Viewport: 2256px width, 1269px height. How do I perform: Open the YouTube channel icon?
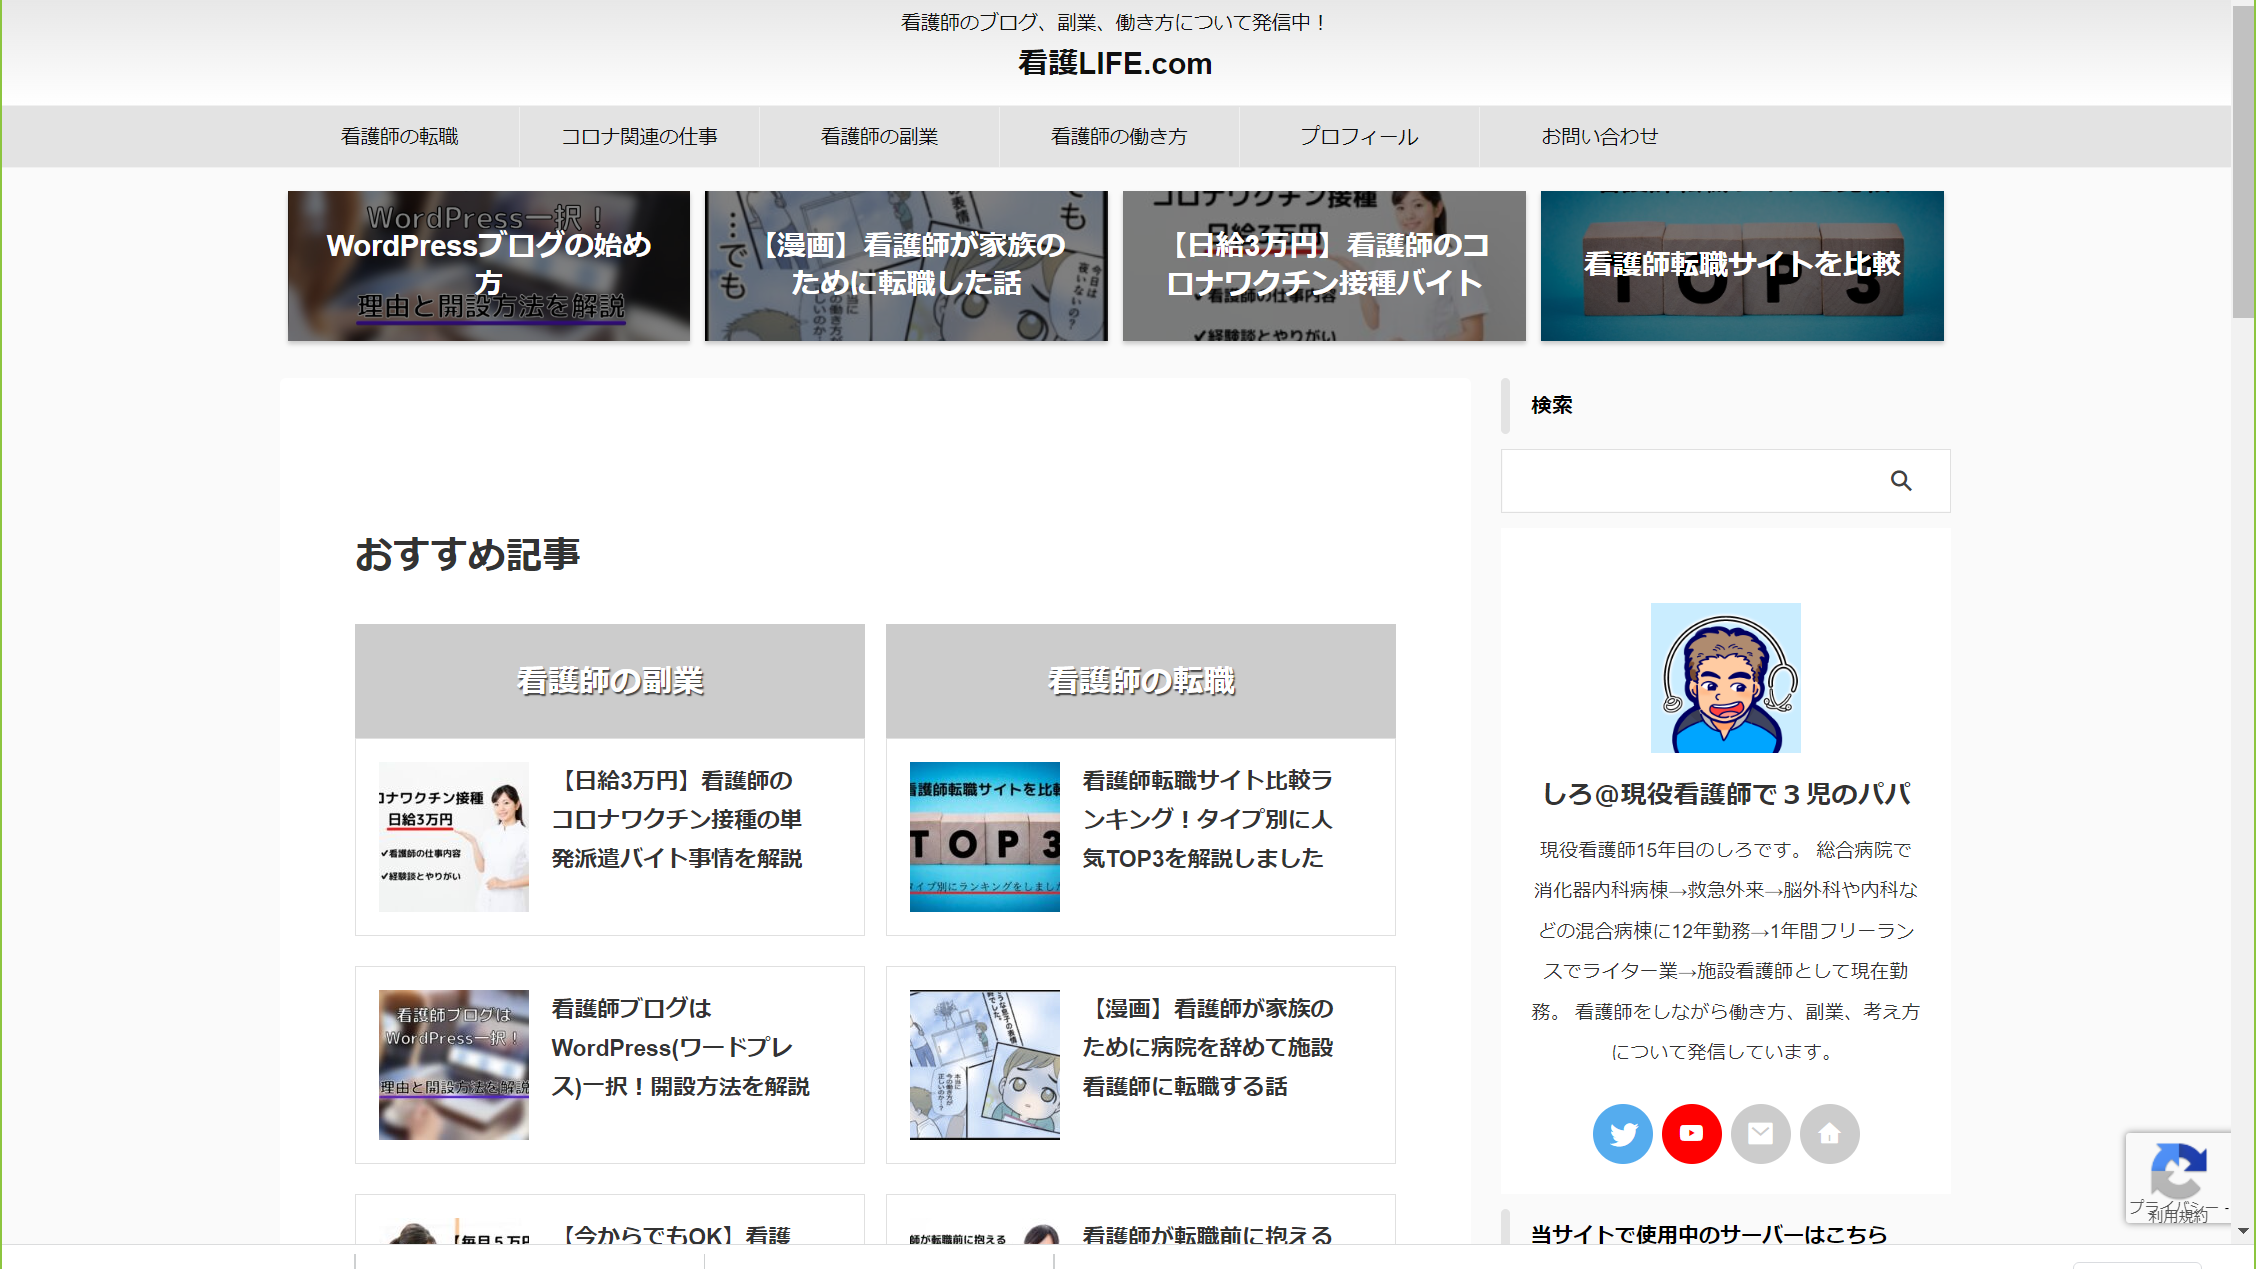tap(1691, 1133)
